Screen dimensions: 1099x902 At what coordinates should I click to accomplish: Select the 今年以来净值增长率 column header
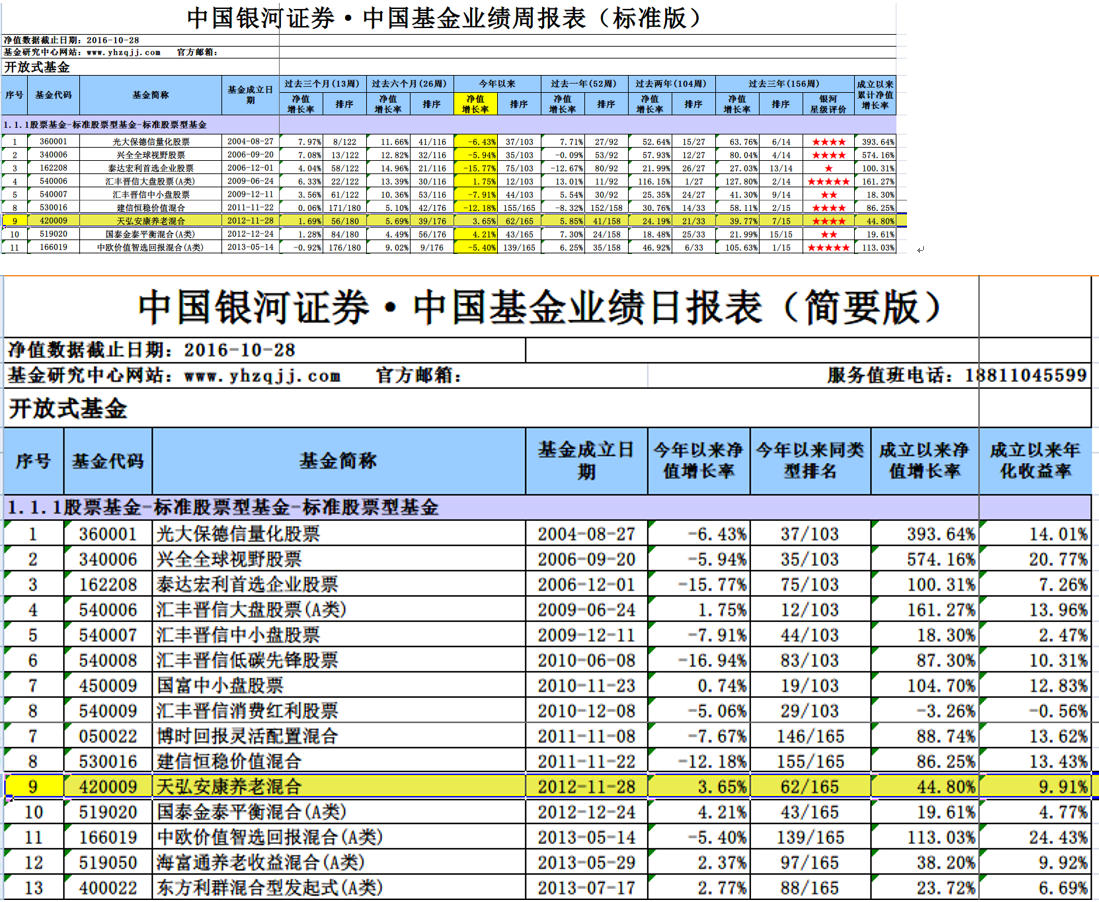[x=699, y=461]
